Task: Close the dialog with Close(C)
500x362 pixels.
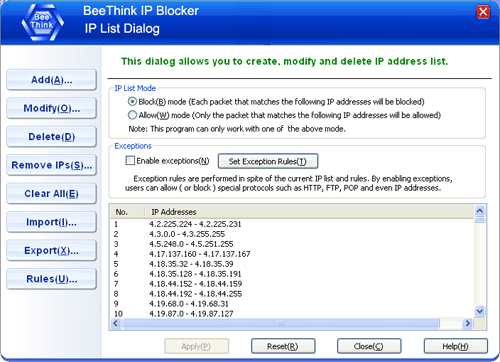Action: coord(369,346)
